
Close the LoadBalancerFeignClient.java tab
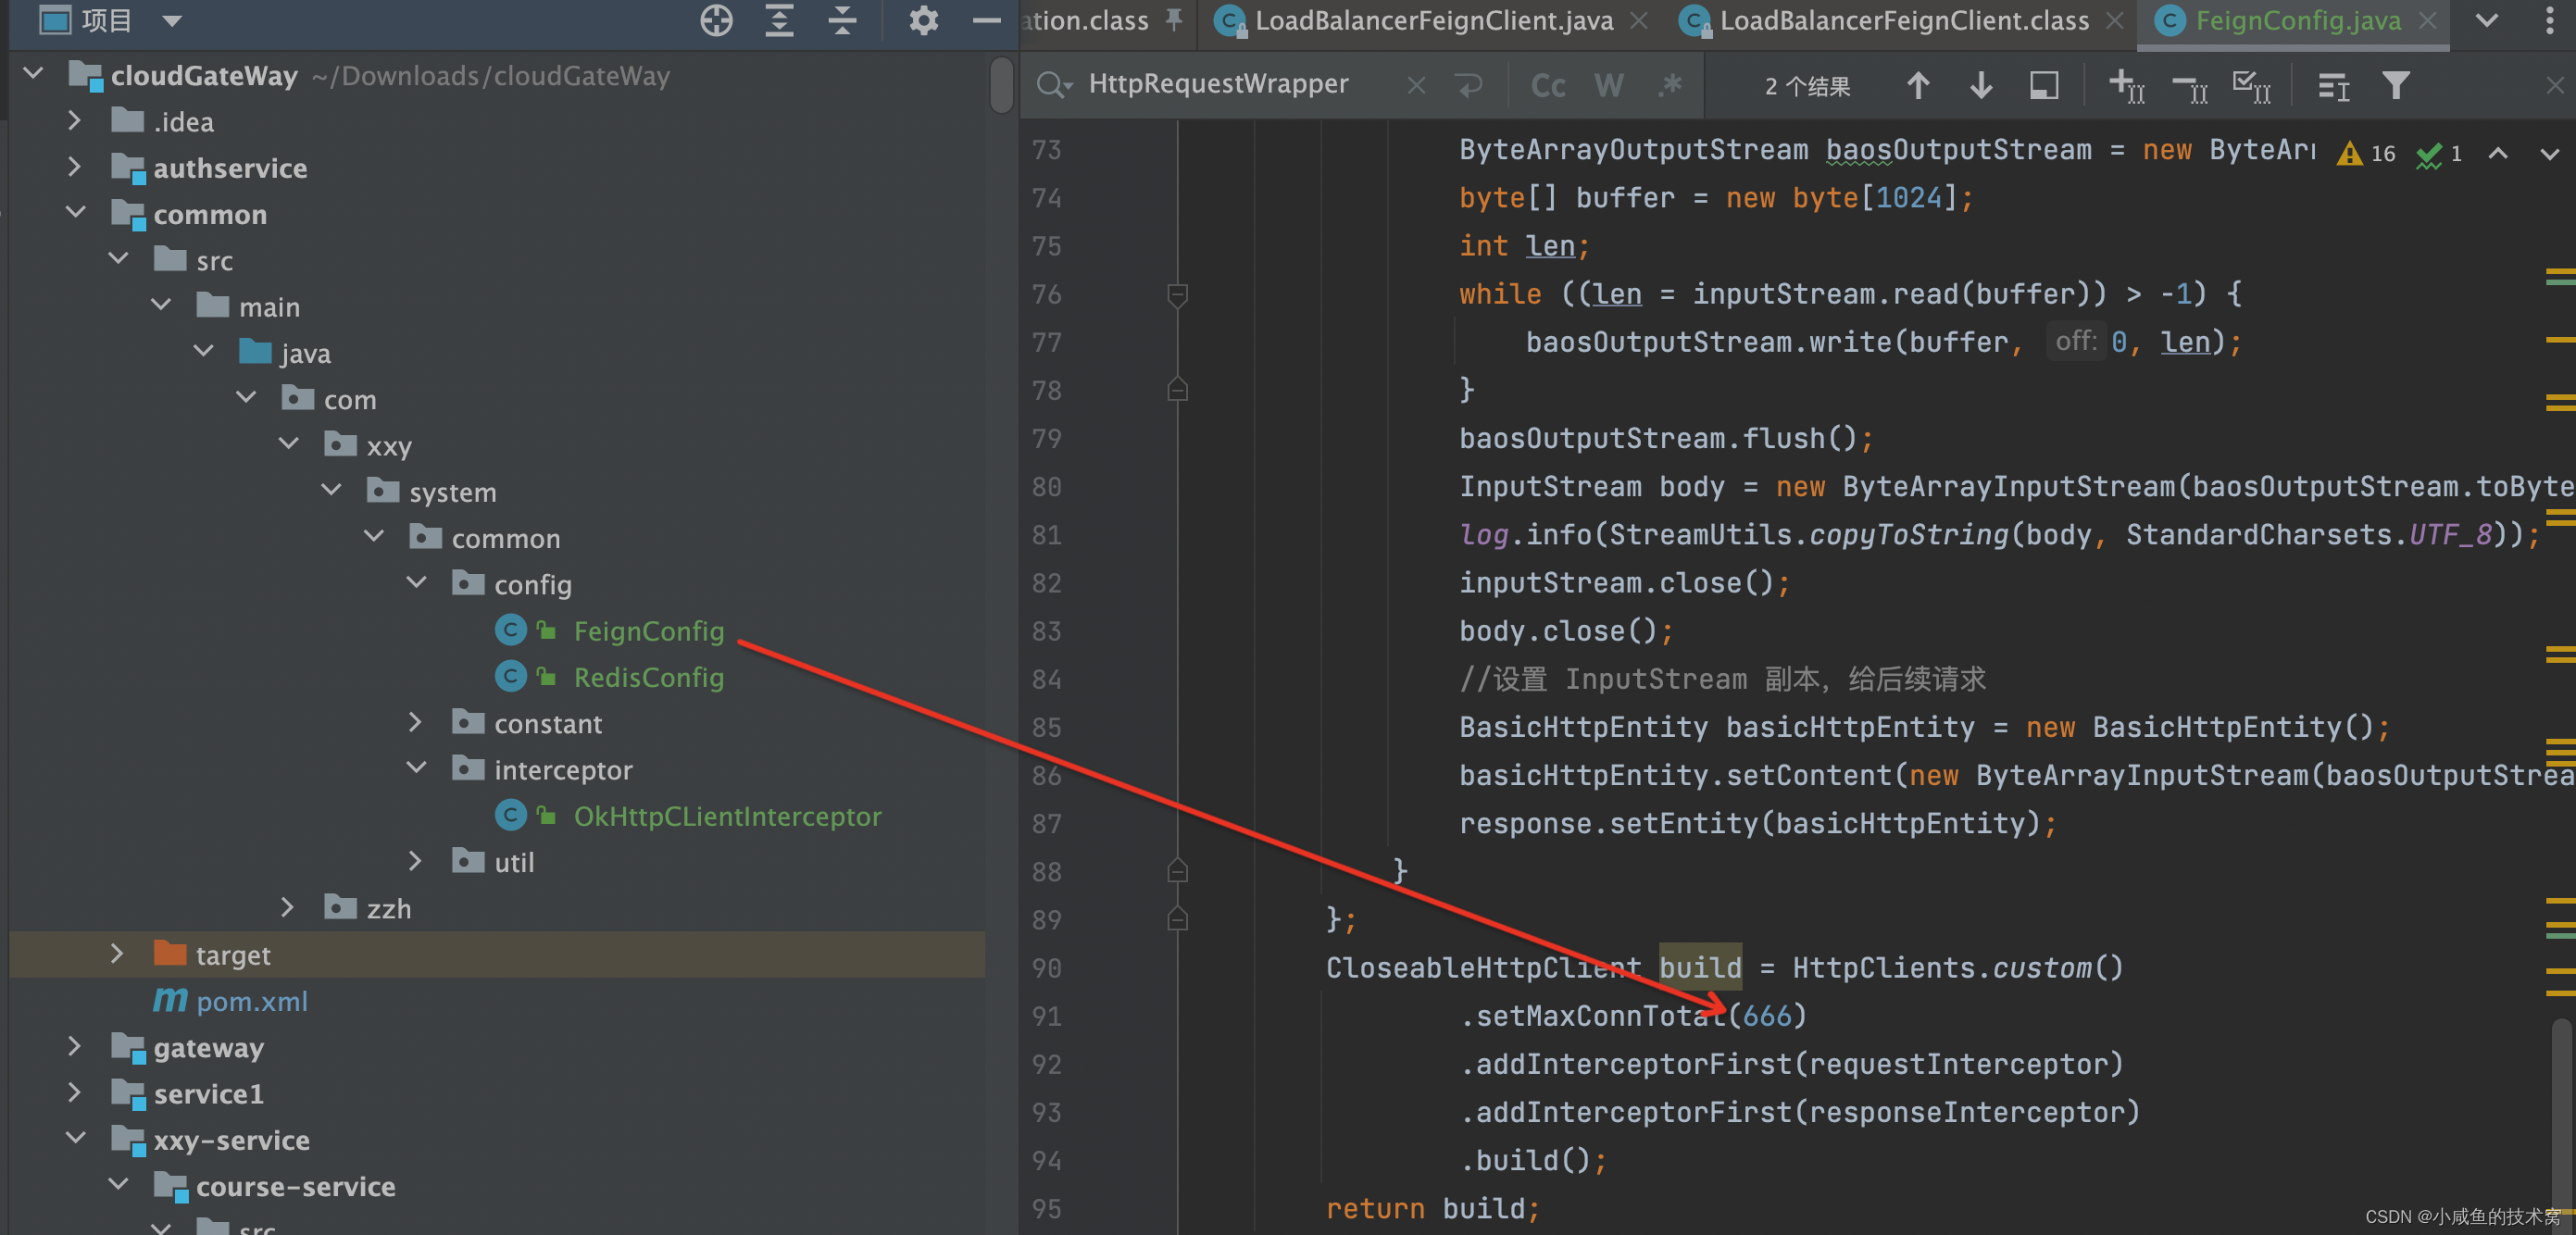click(1639, 21)
